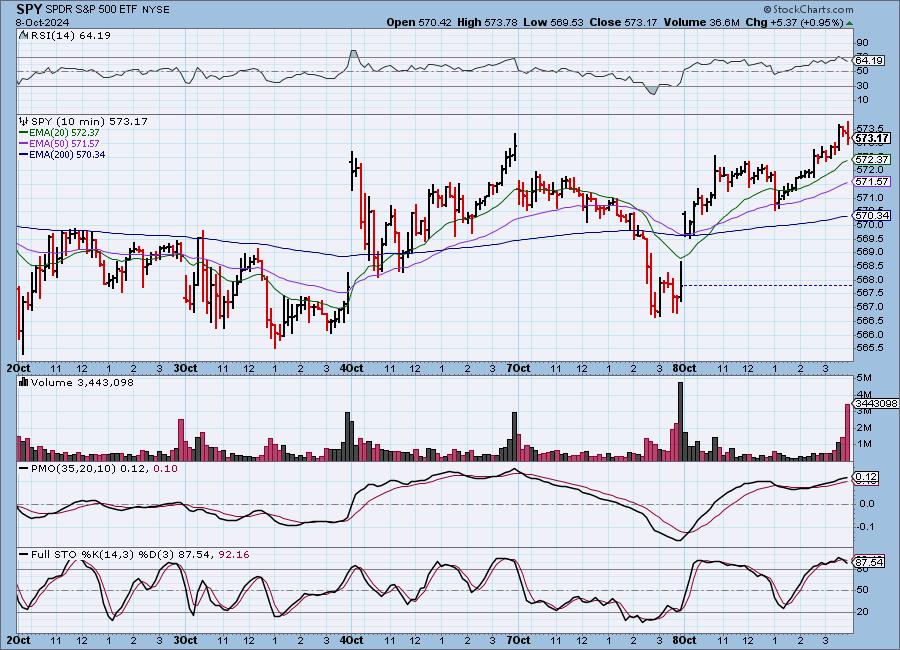The height and width of the screenshot is (650, 900).
Task: Click the RSI indicator line icon
Action: click(x=23, y=35)
